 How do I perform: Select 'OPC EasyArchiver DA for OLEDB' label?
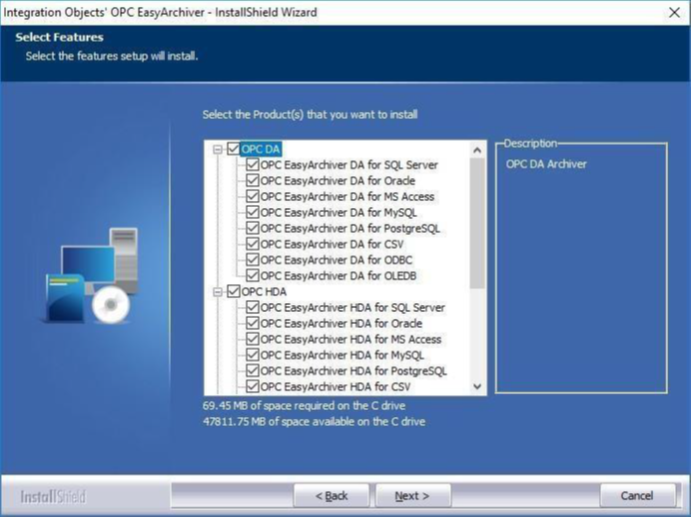tap(338, 276)
